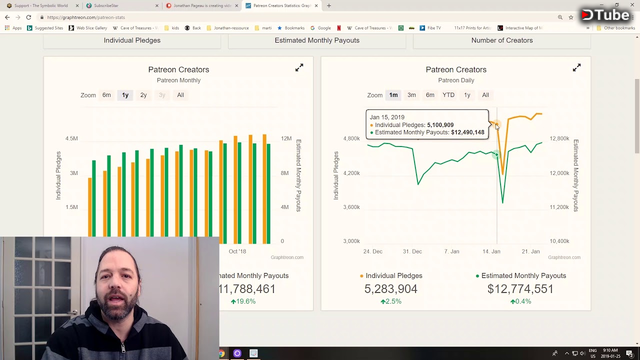Open Suggested Sites bookmark
The height and width of the screenshot is (360, 640).
pyautogui.click(x=45, y=28)
